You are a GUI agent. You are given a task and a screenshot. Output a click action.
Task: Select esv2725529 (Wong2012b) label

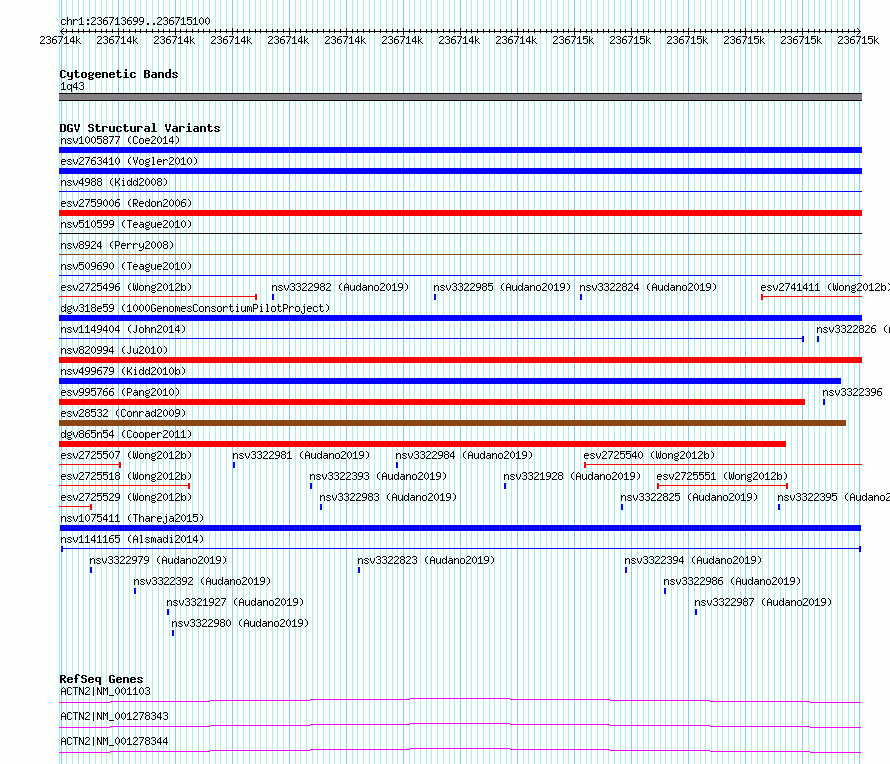(126, 497)
